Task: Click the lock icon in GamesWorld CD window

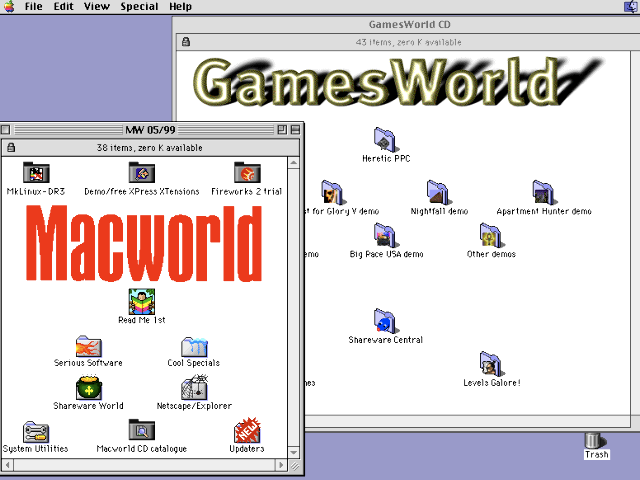Action: (x=186, y=42)
